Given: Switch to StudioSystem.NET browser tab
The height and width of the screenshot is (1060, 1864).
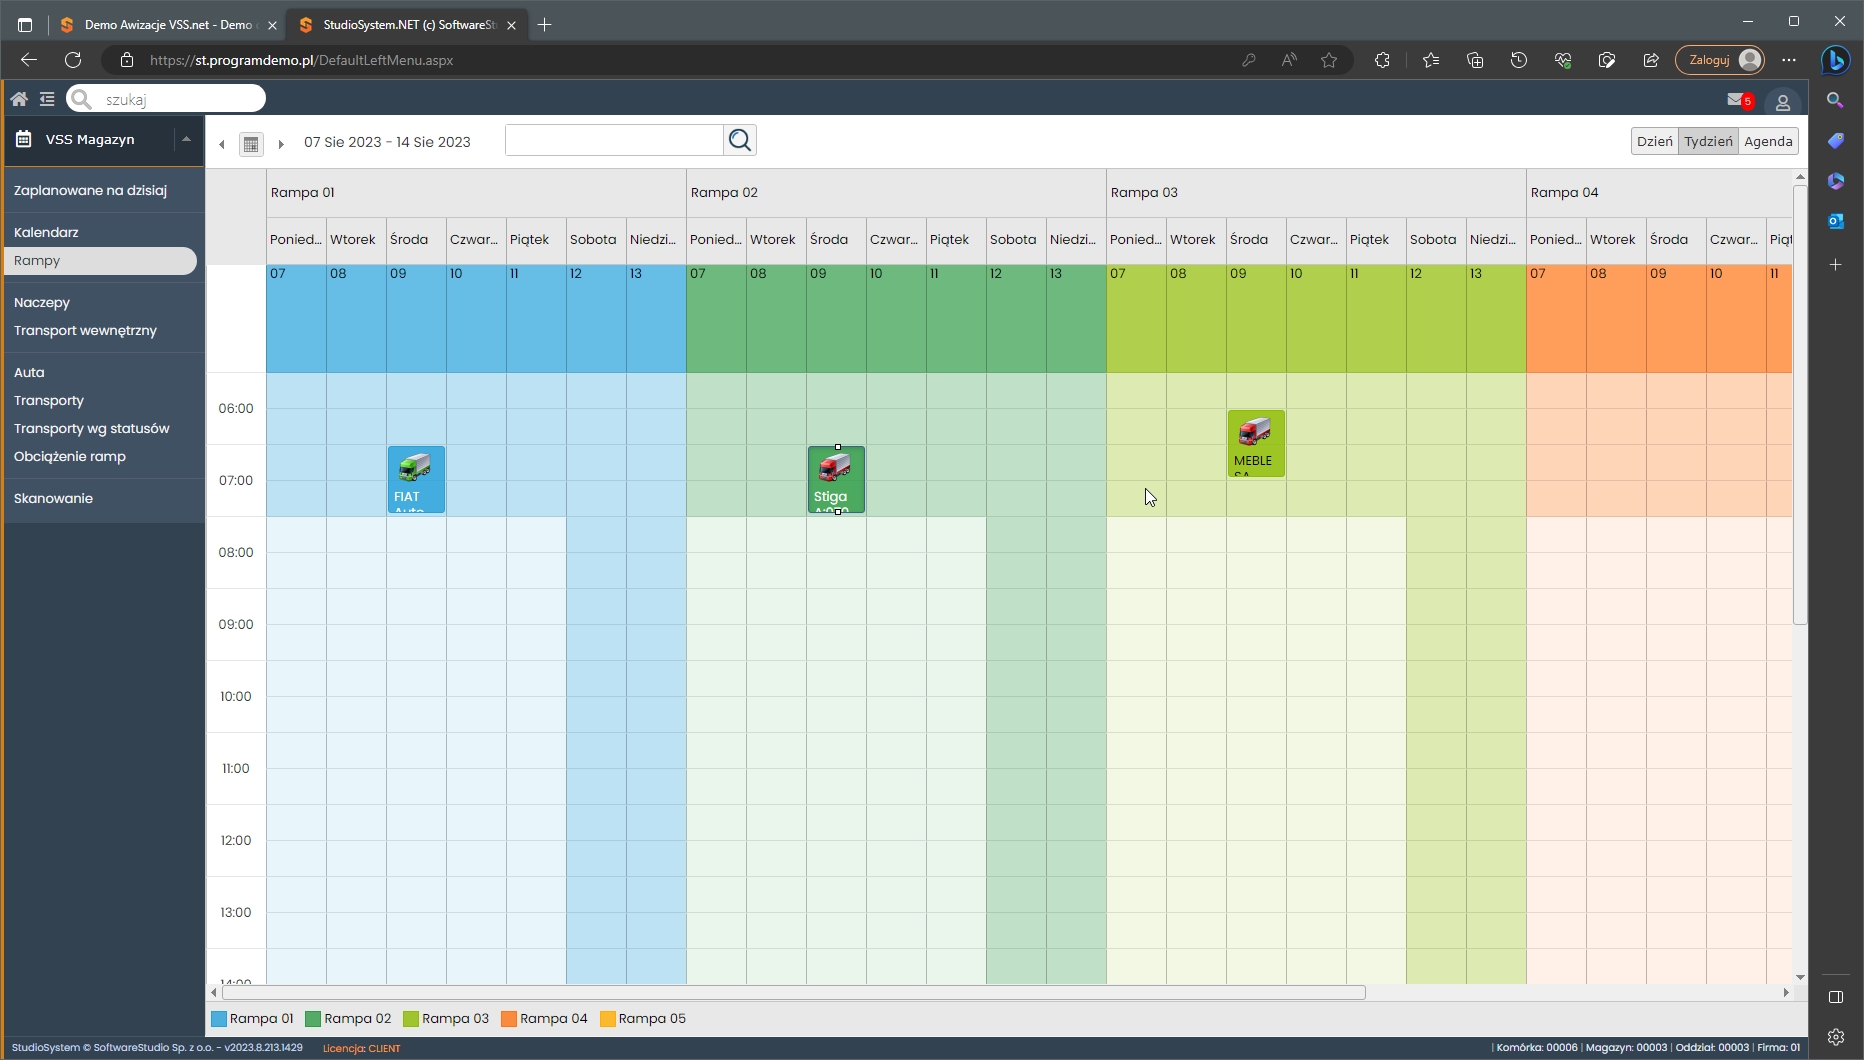Looking at the screenshot, I should 408,25.
